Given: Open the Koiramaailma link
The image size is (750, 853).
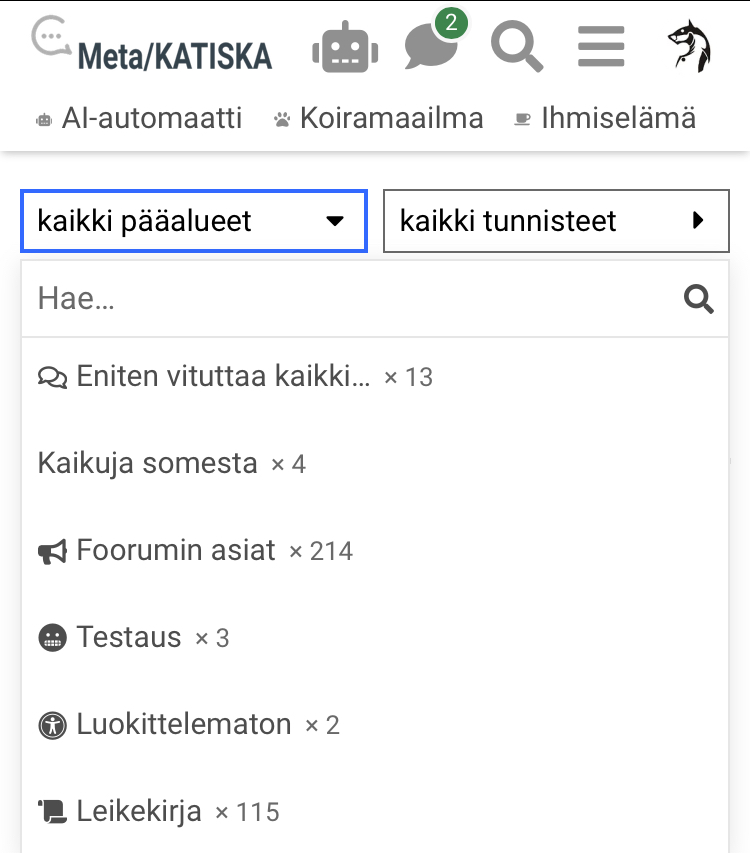Looking at the screenshot, I should 378,118.
